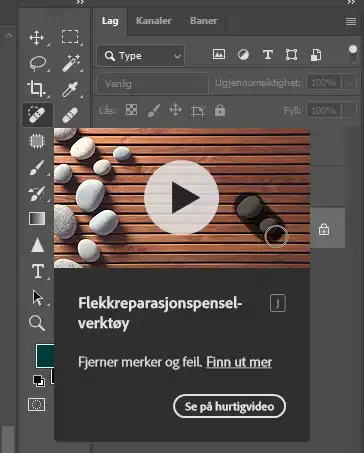Open the Vanlig blend mode dropdown
This screenshot has width=364, height=453.
(x=153, y=84)
